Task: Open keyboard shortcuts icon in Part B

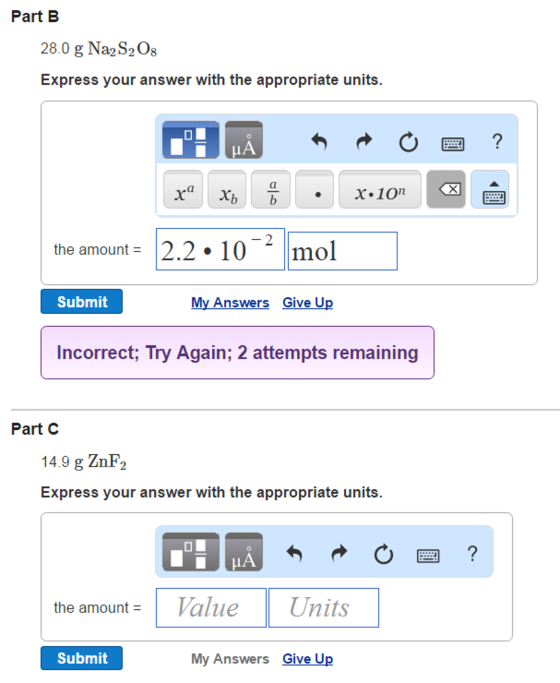Action: [x=453, y=143]
